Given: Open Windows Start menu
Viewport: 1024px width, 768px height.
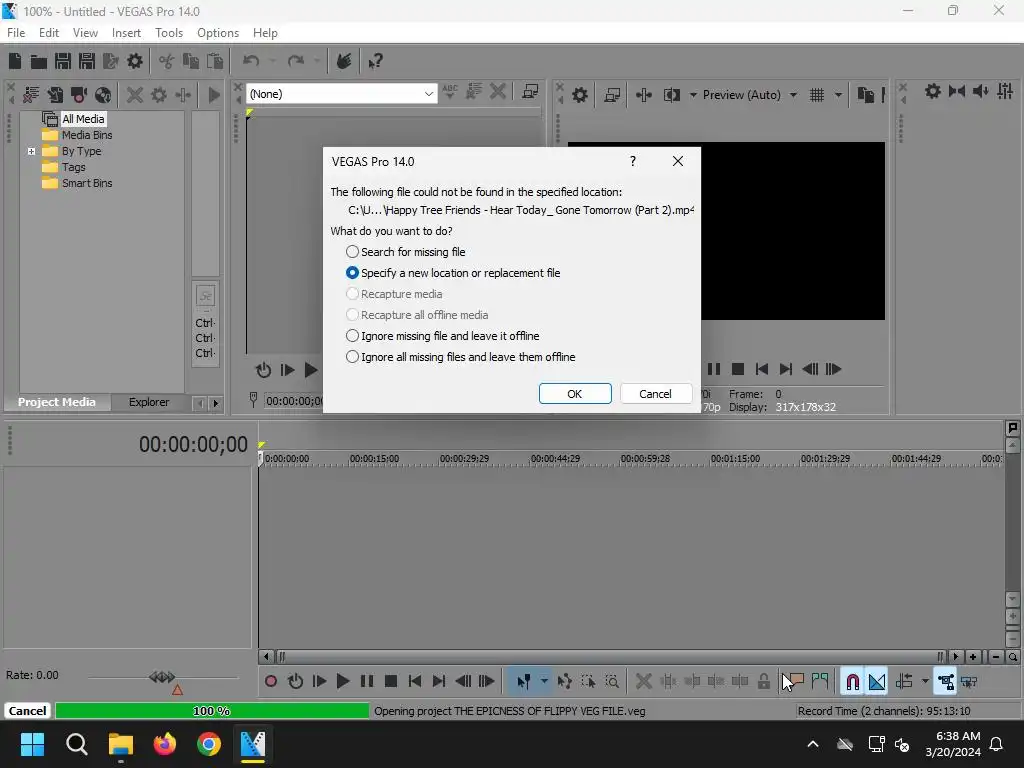Looking at the screenshot, I should point(32,744).
